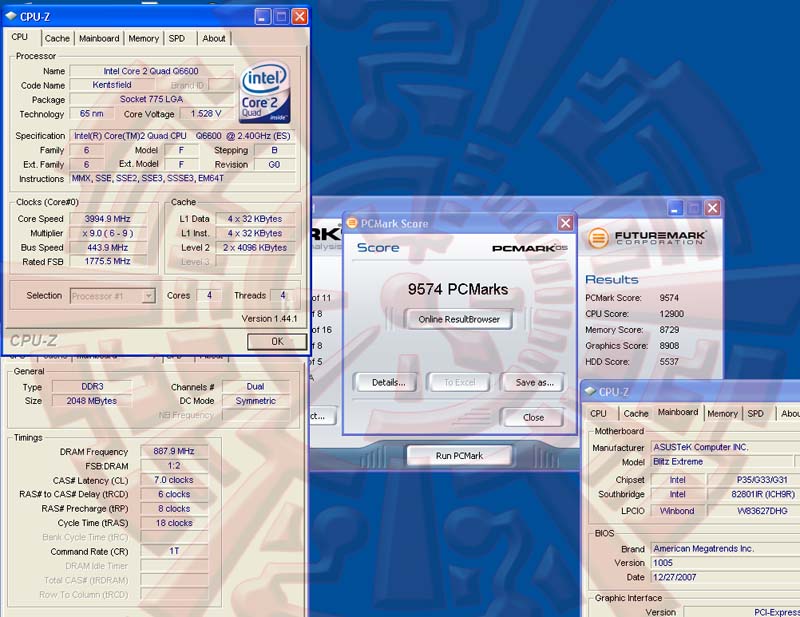Click the Core Voltage value 1.528 V
The height and width of the screenshot is (617, 800).
[x=206, y=113]
